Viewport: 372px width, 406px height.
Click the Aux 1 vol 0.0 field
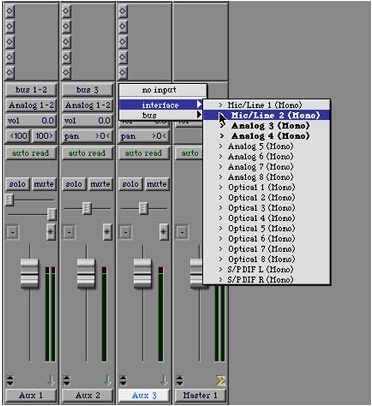pyautogui.click(x=31, y=120)
